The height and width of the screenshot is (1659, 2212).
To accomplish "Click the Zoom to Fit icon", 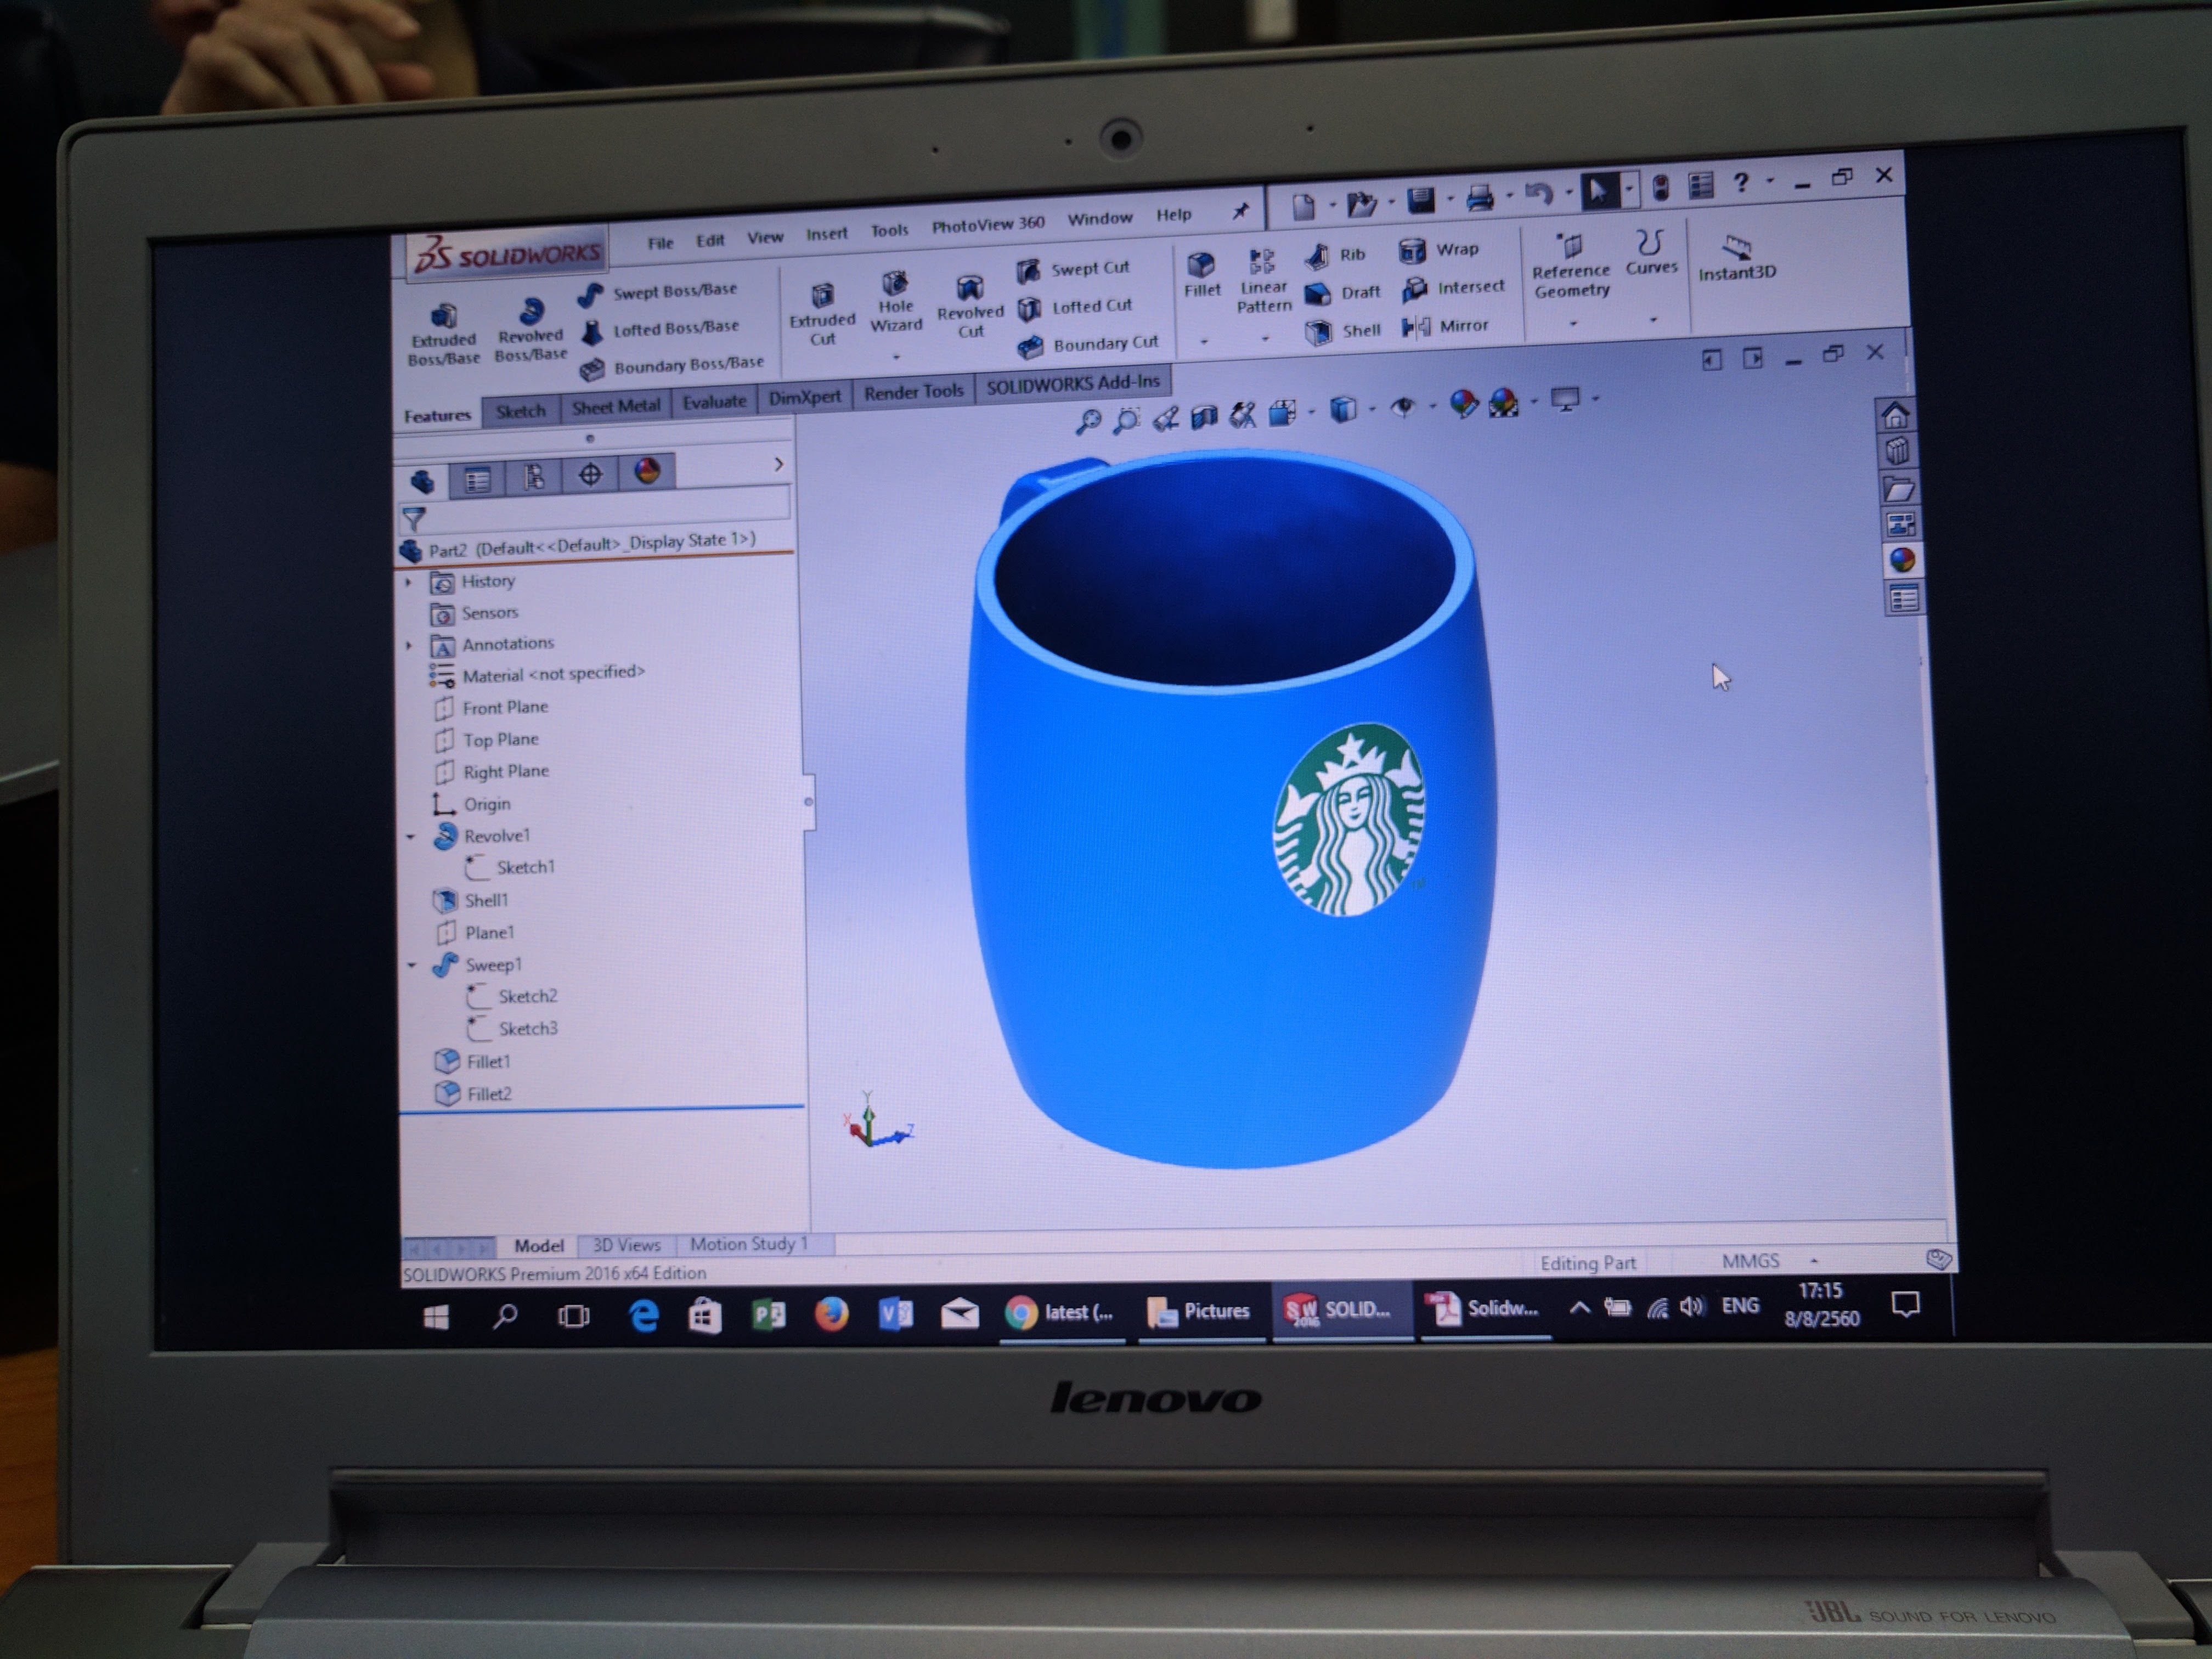I will coord(1088,421).
